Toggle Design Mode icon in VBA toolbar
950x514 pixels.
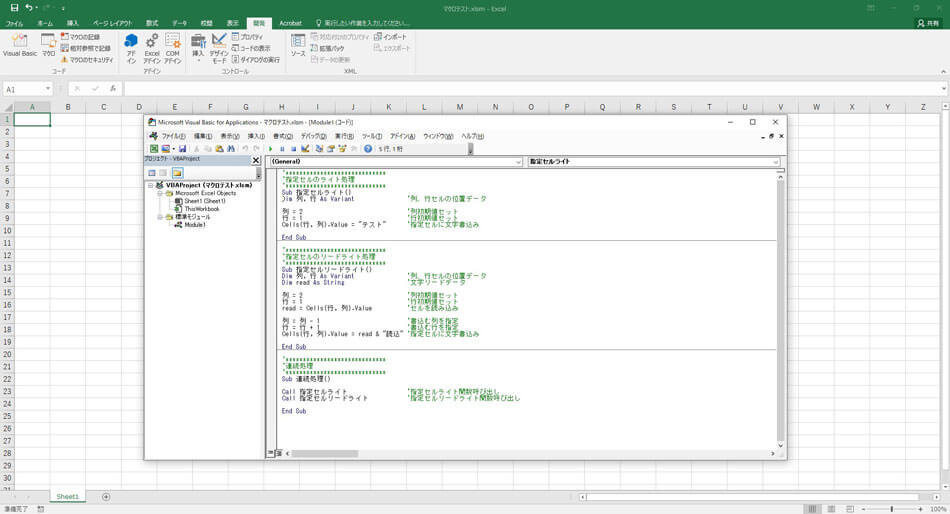[305, 149]
